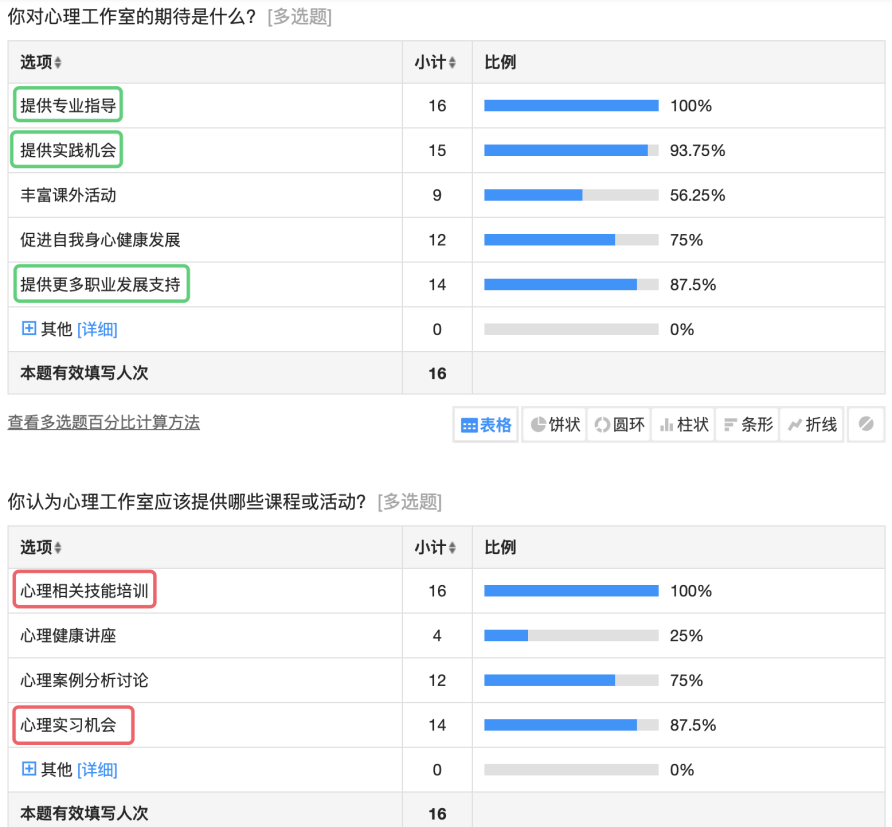Select the 提供实践机会 option row

tap(68, 151)
